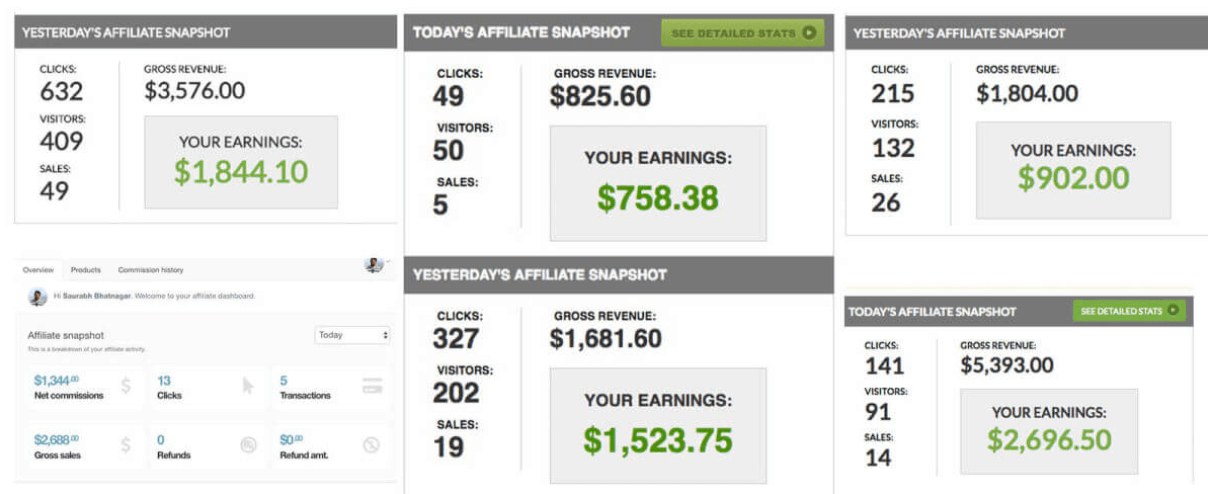1208x494 pixels.
Task: Open the Commission history tab
Action: (x=150, y=270)
